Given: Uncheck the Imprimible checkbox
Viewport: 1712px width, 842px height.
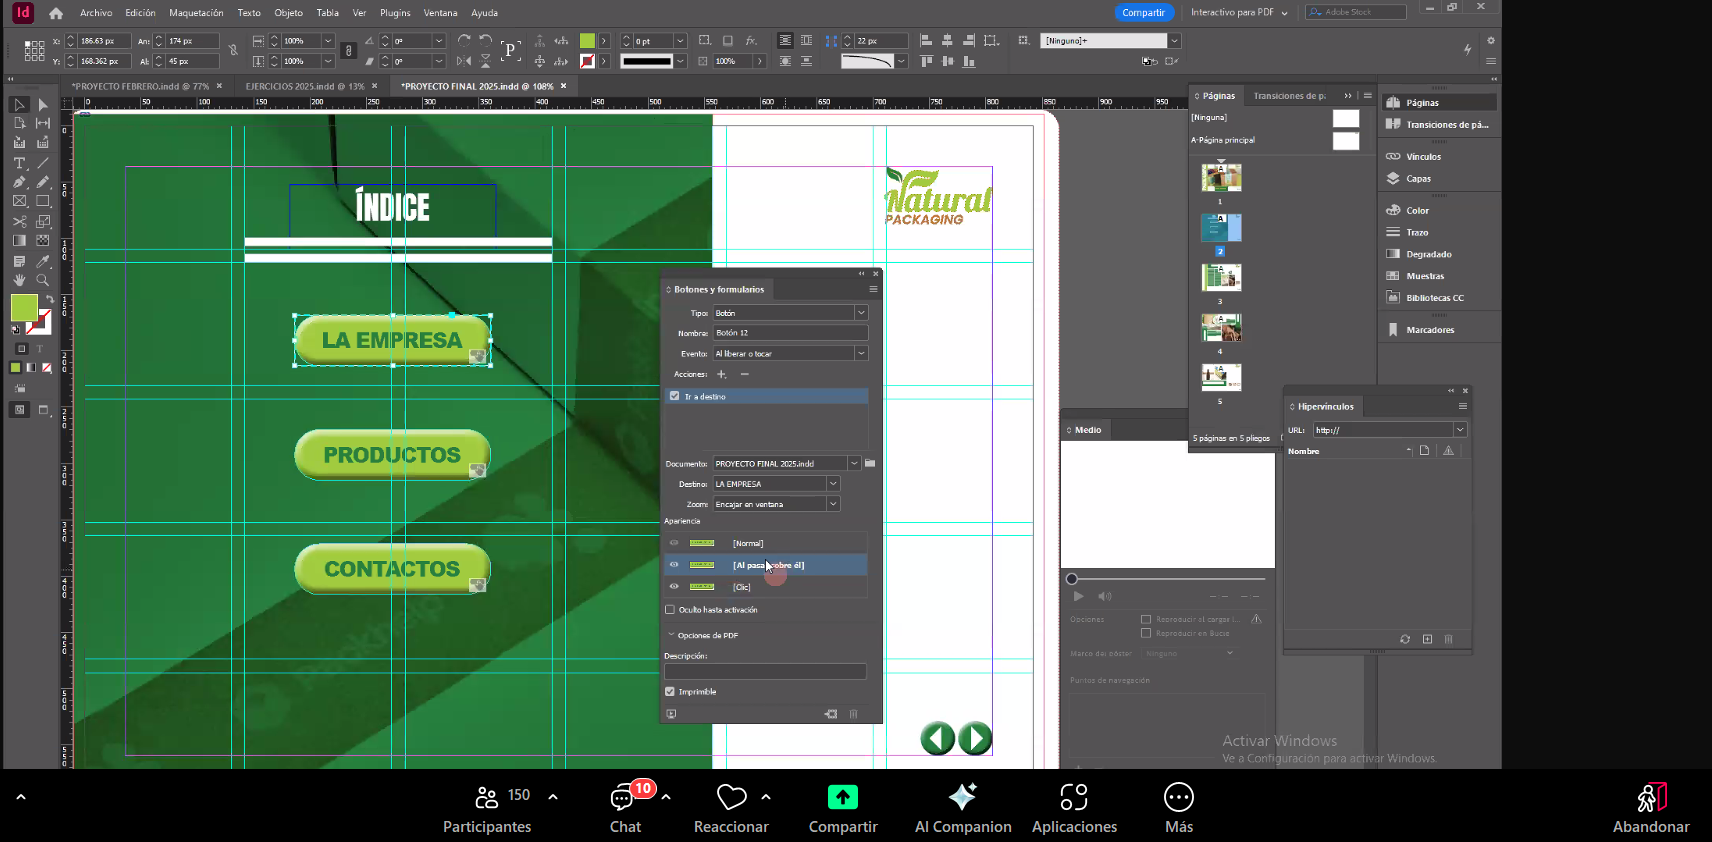Looking at the screenshot, I should [670, 691].
